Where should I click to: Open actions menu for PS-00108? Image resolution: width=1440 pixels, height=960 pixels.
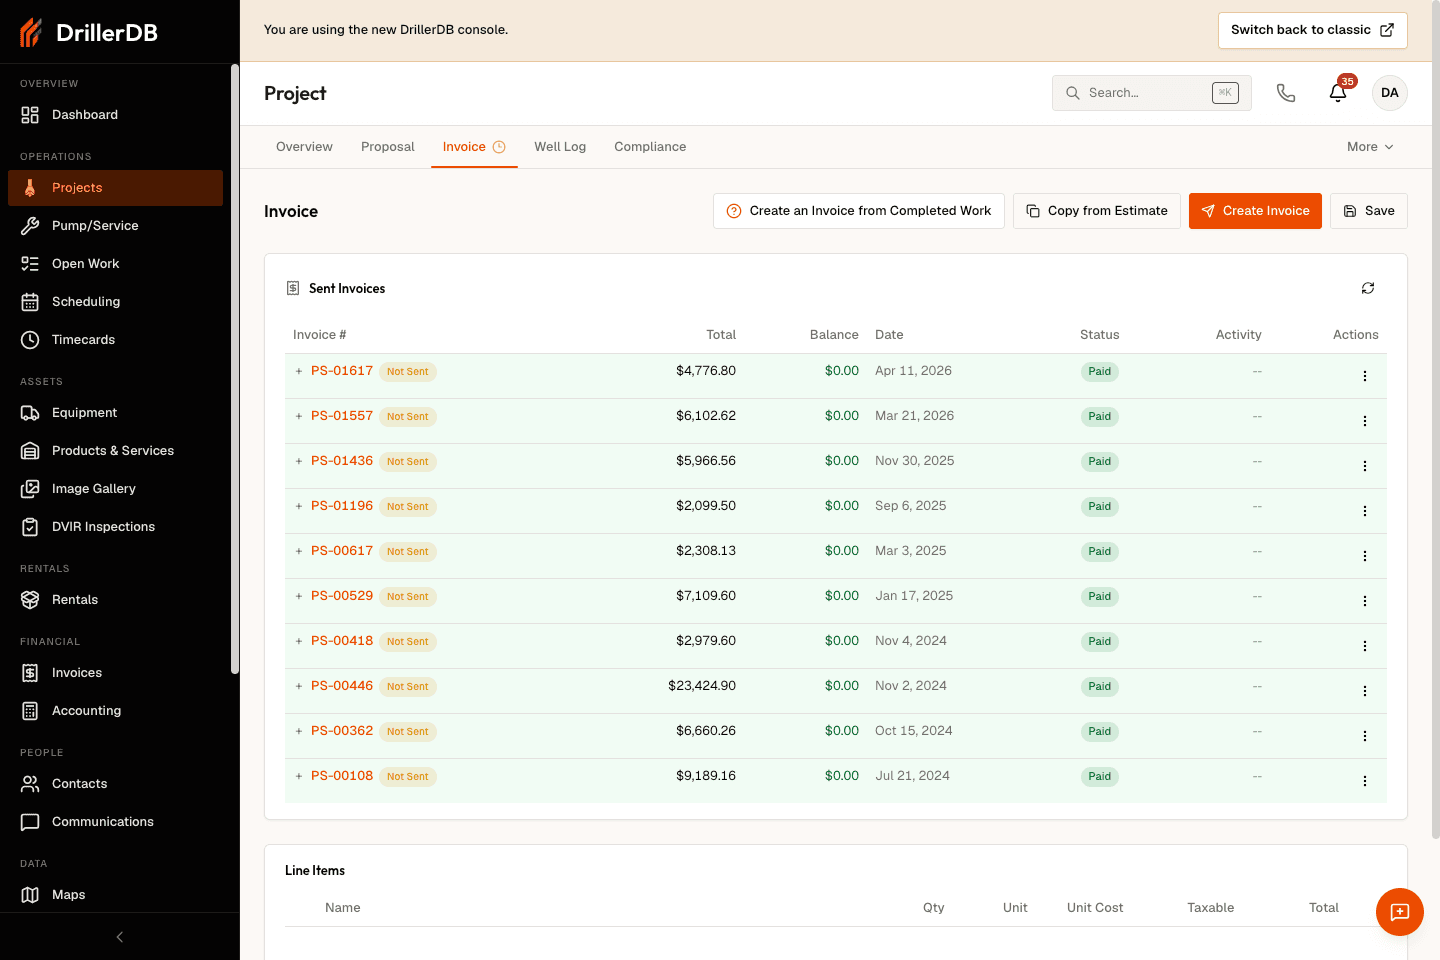1365,781
